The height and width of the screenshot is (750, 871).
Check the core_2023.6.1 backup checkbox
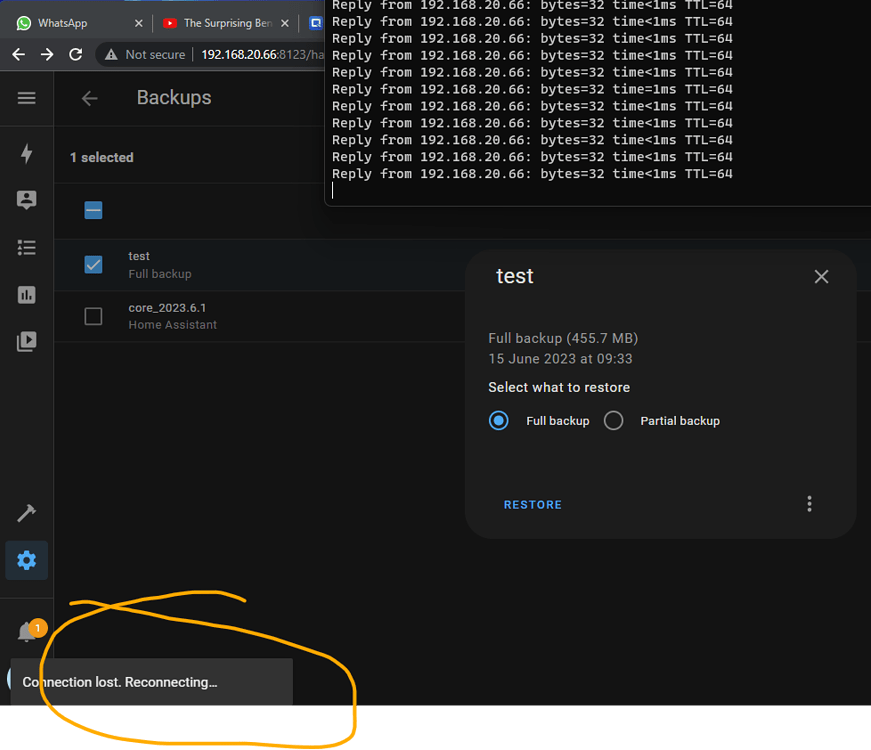coord(93,315)
